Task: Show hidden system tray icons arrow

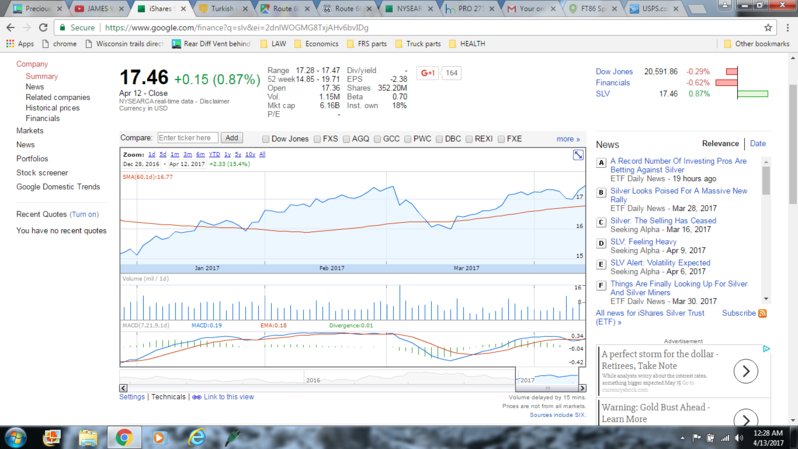Action: tap(682, 438)
